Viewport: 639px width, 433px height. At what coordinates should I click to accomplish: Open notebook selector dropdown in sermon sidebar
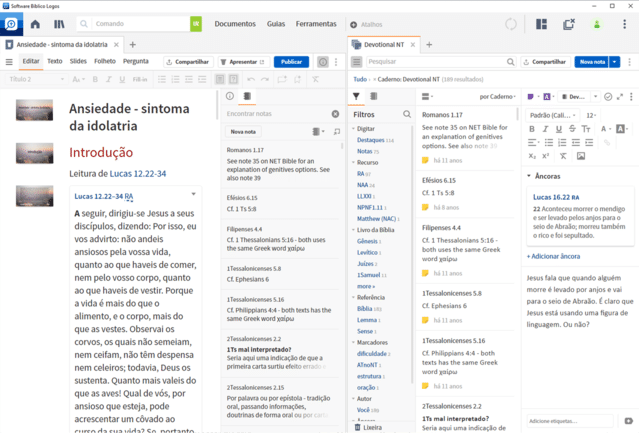pyautogui.click(x=318, y=132)
